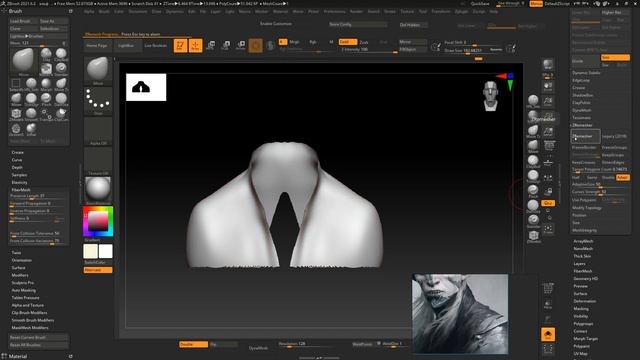Choose the Smooth brush in the Brush palette
The width and height of the screenshot is (640, 360).
click(31, 114)
